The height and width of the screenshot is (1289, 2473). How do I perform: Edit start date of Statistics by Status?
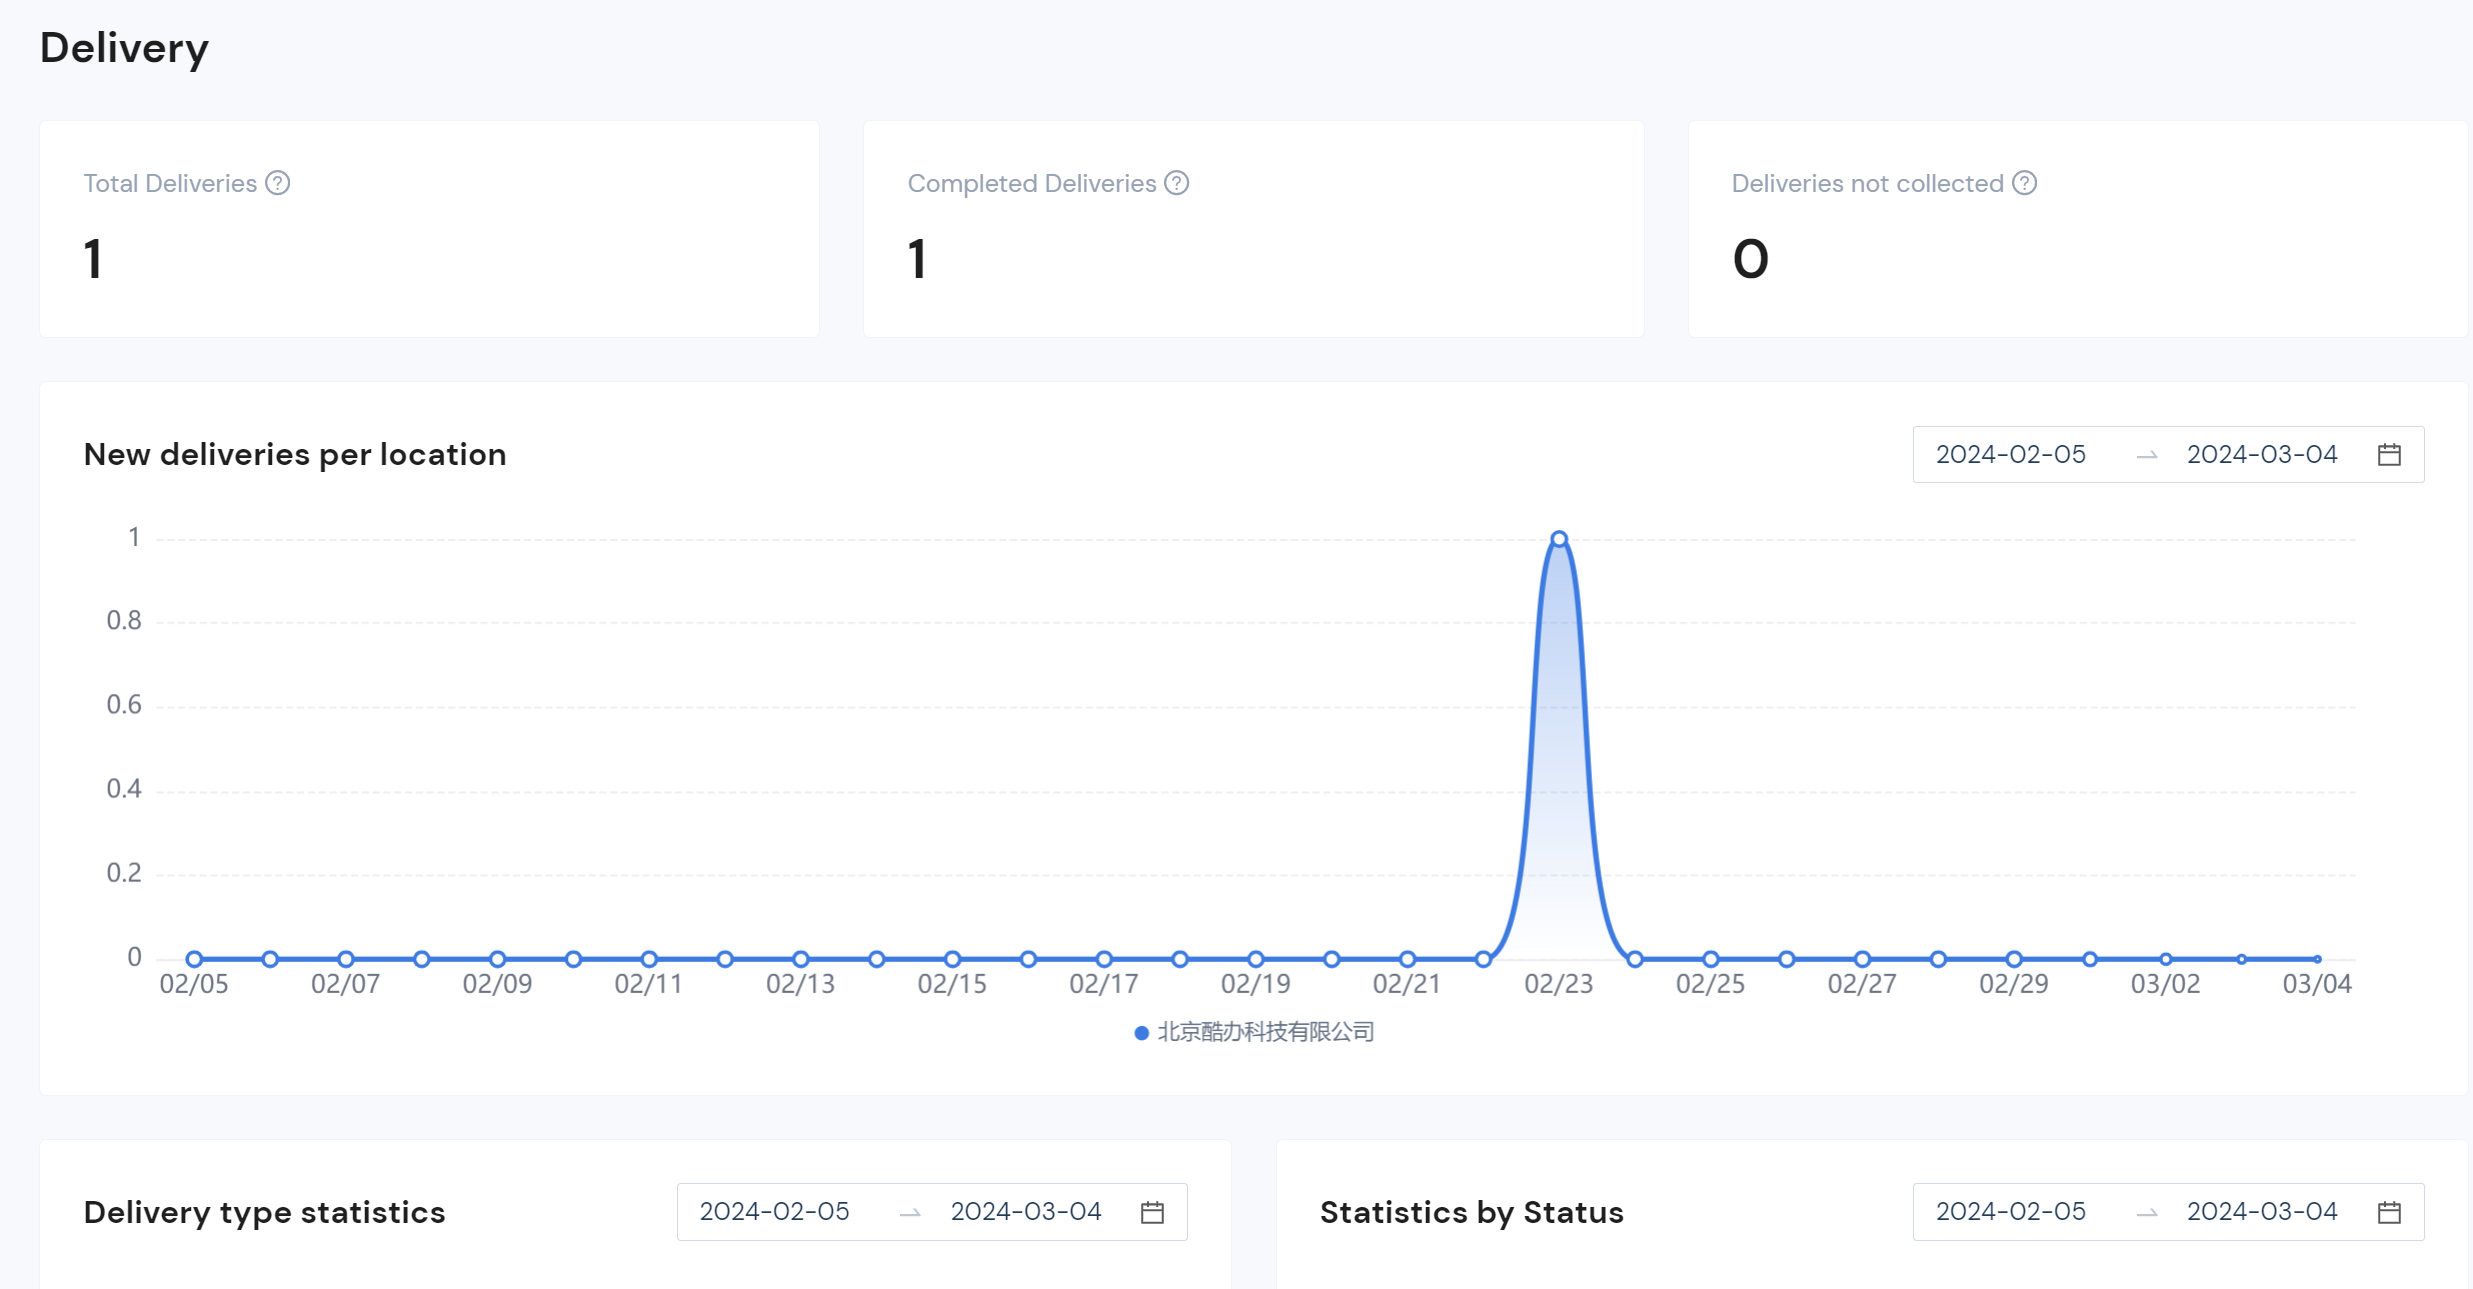(x=2011, y=1212)
